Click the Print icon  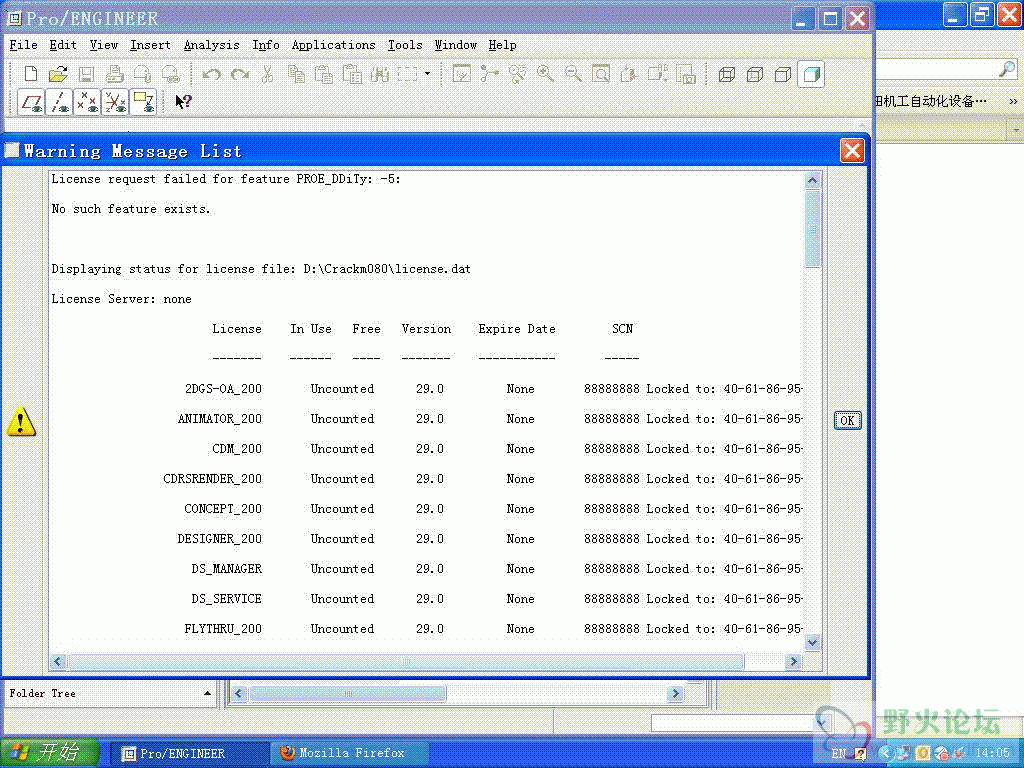[114, 74]
